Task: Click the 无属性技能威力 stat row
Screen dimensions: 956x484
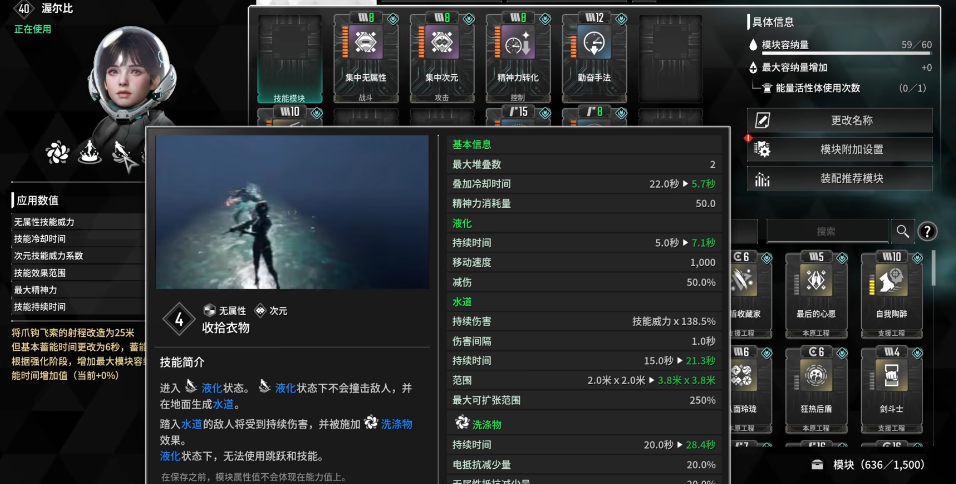Action: [x=77, y=222]
